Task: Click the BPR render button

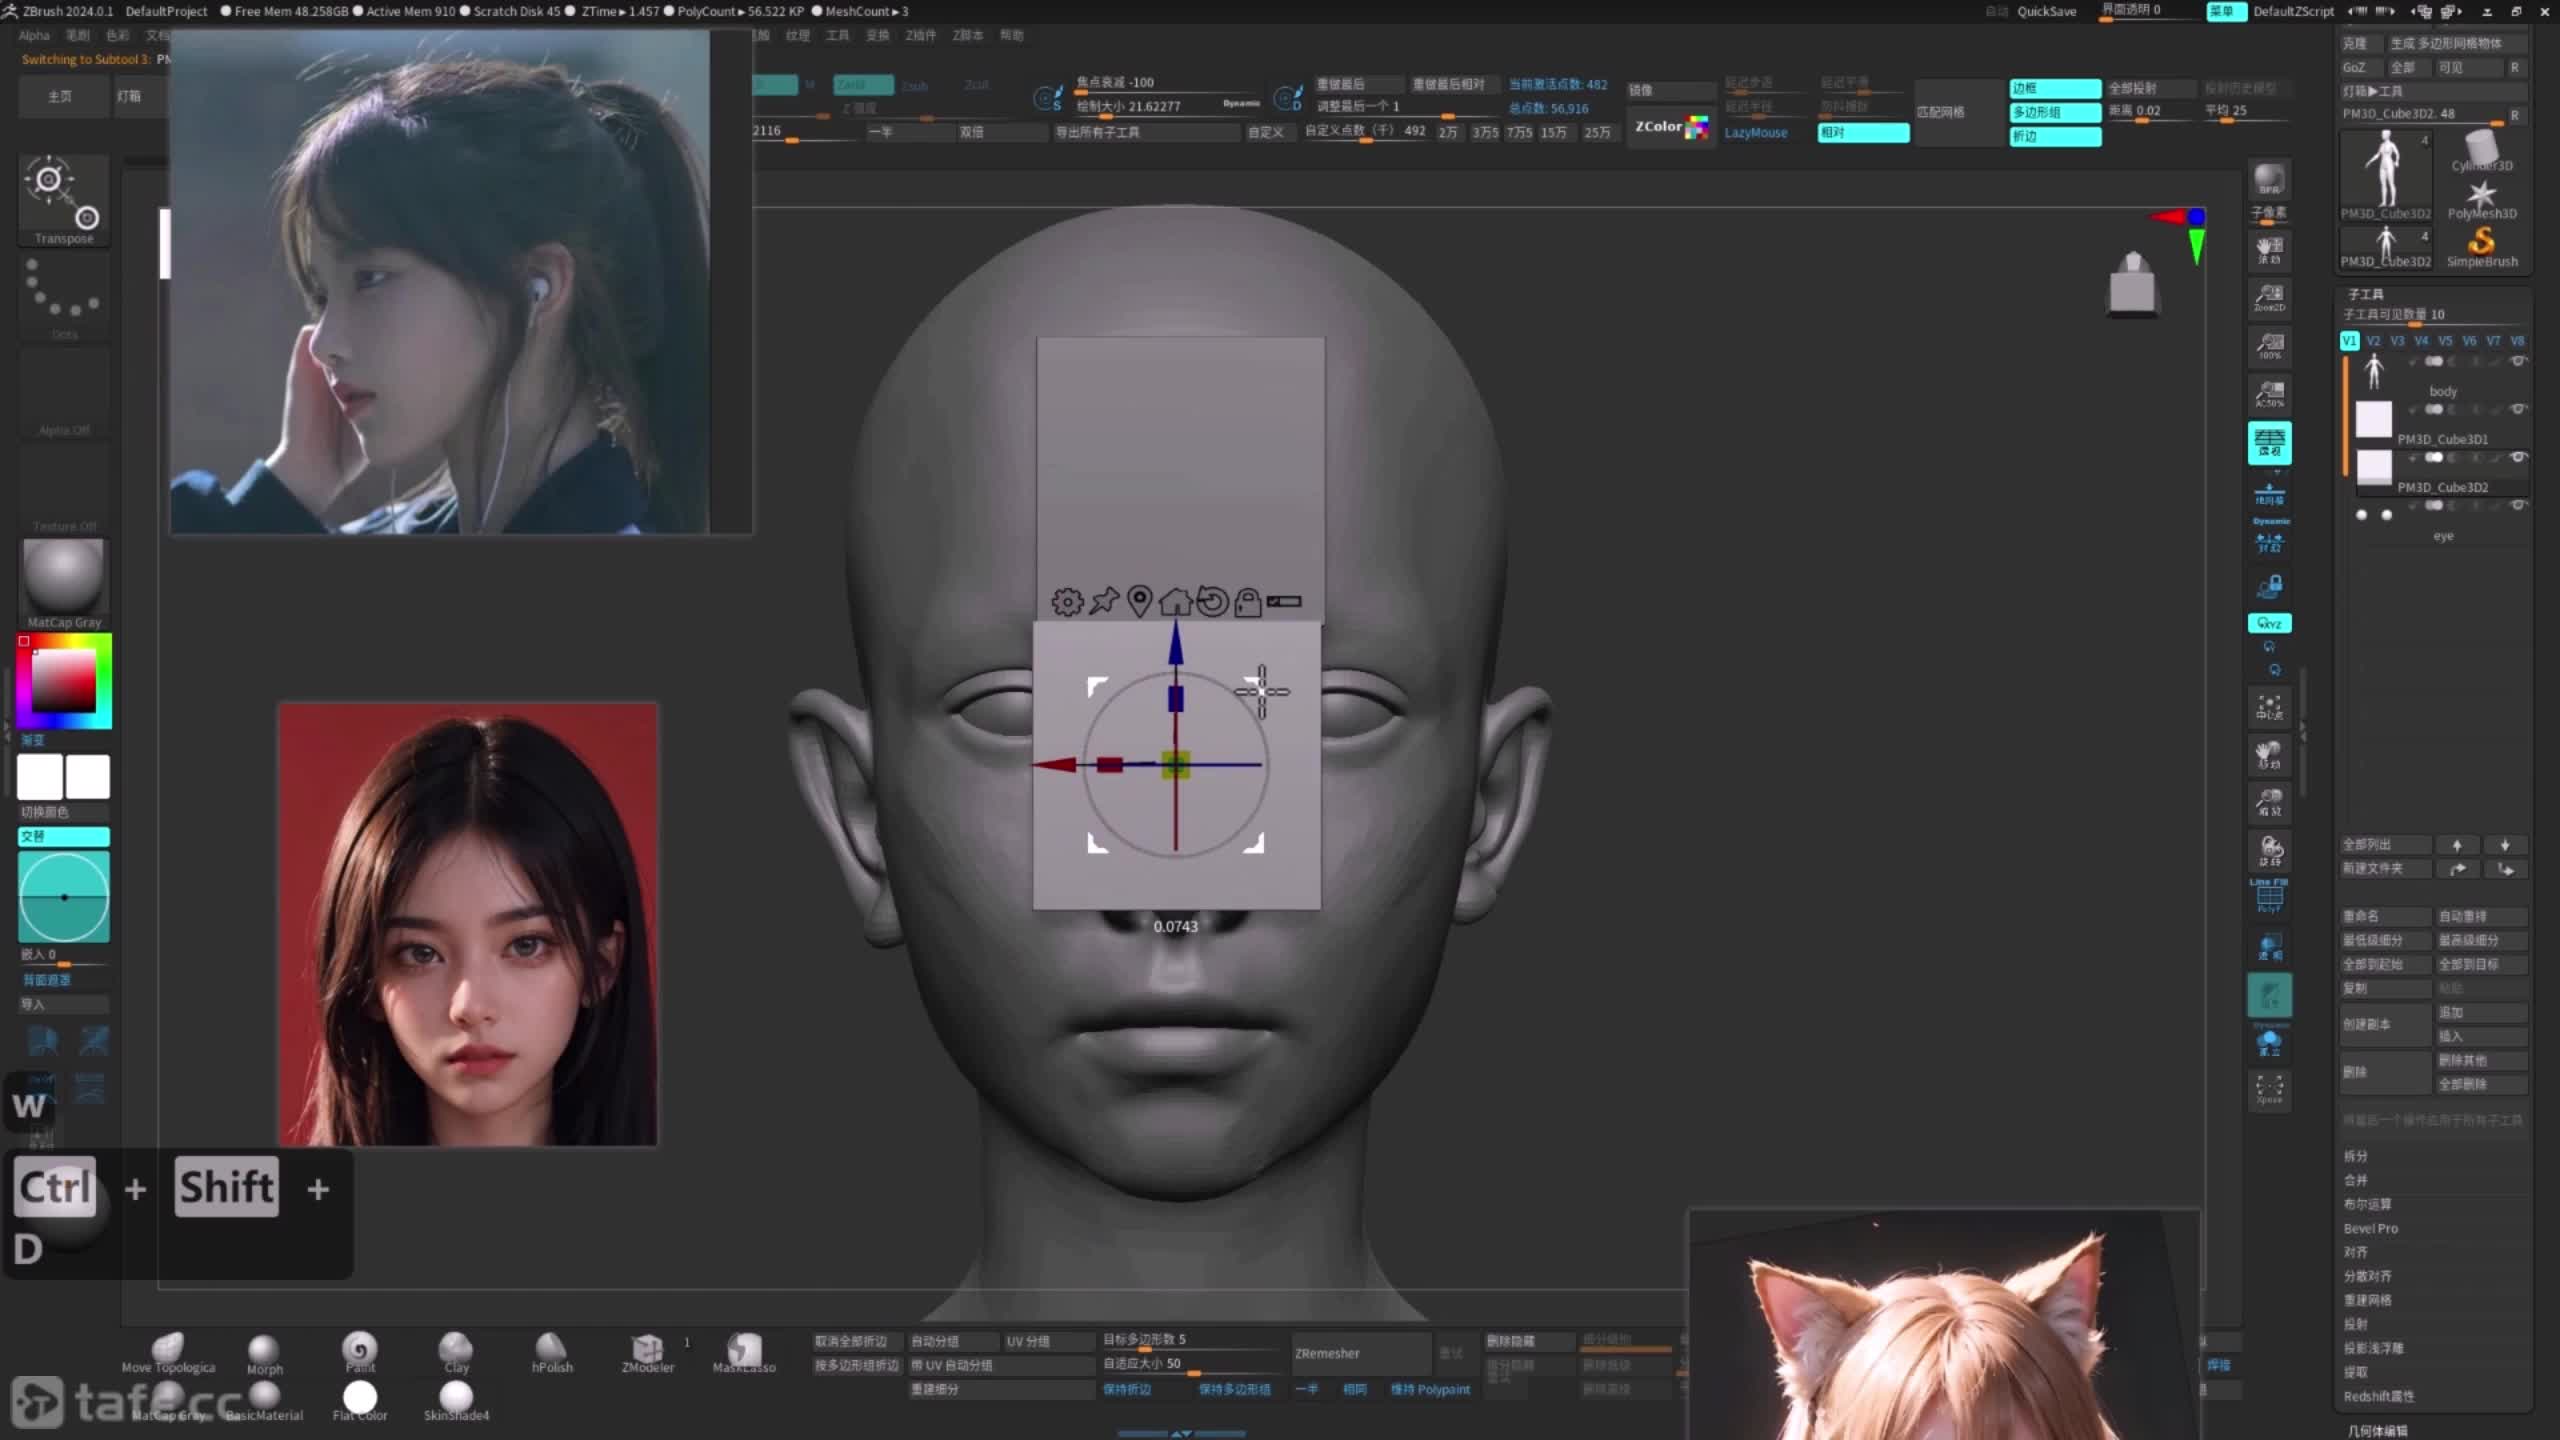Action: coord(2269,181)
